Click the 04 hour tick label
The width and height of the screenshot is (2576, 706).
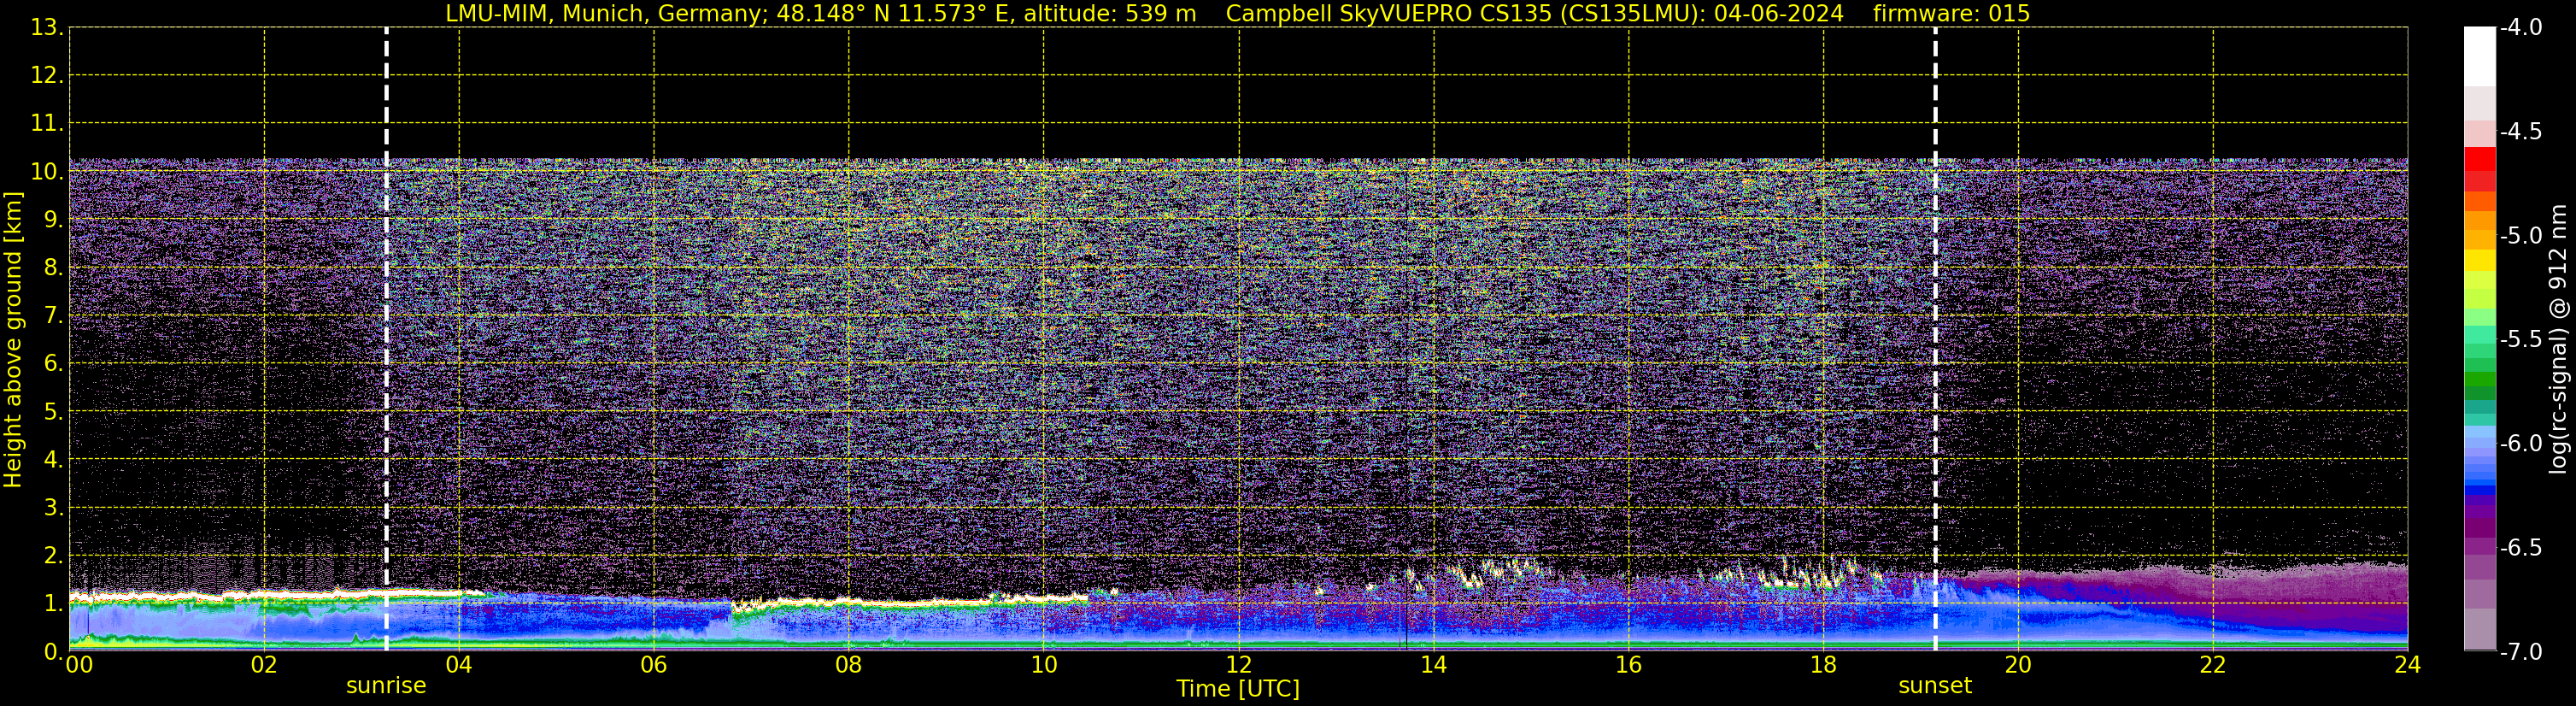coord(459,666)
